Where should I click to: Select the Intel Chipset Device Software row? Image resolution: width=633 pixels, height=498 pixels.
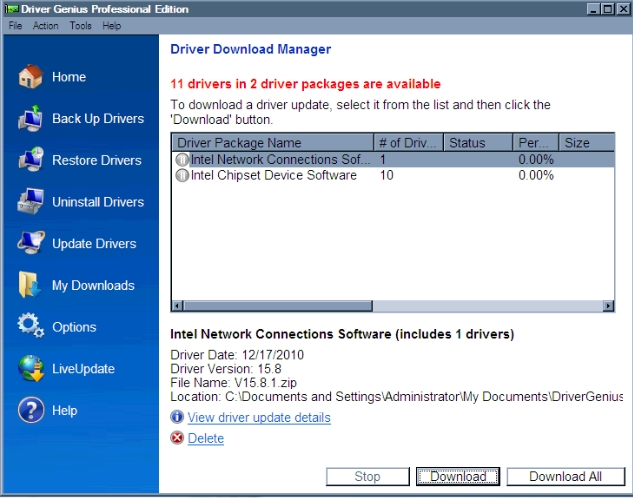tap(273, 176)
